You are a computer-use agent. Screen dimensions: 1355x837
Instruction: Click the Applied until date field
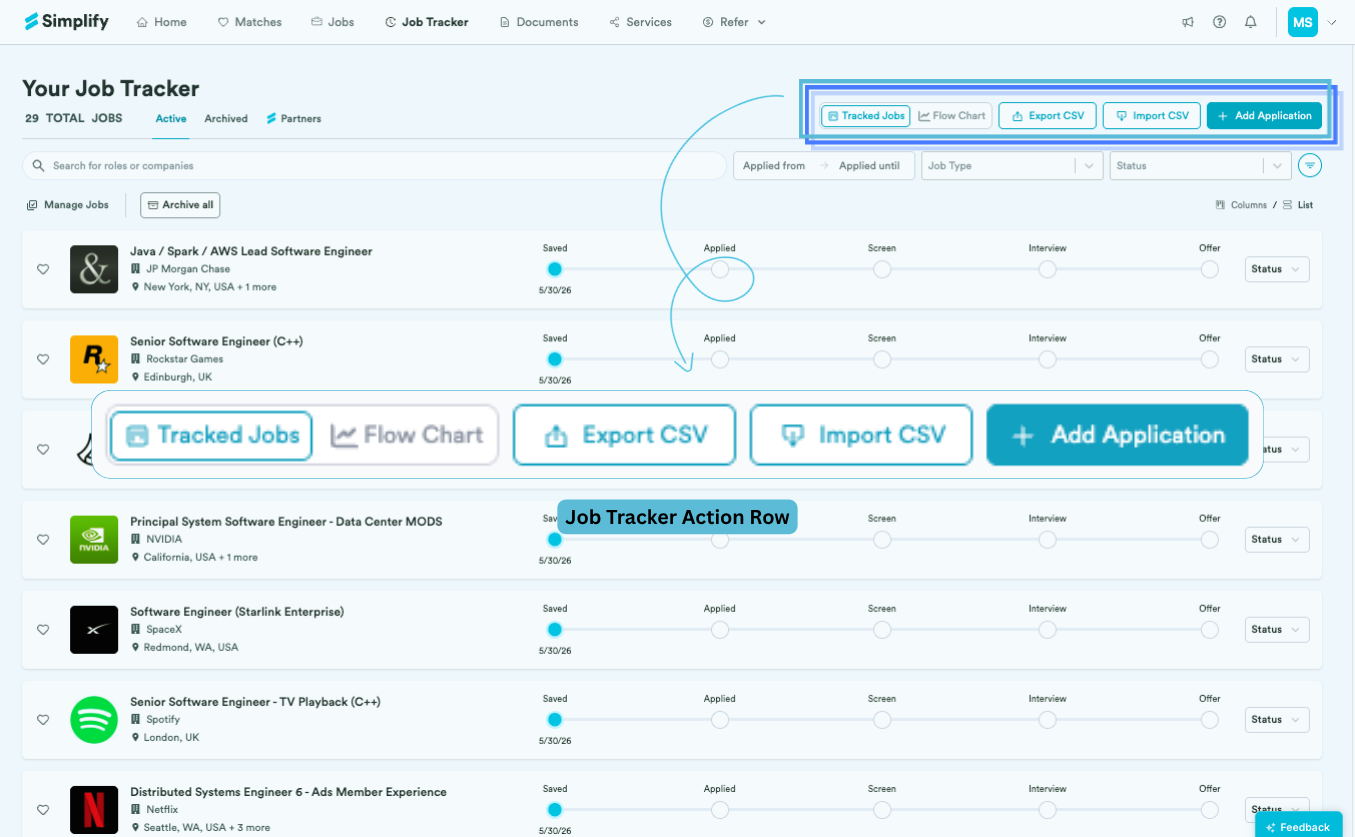pyautogui.click(x=869, y=166)
